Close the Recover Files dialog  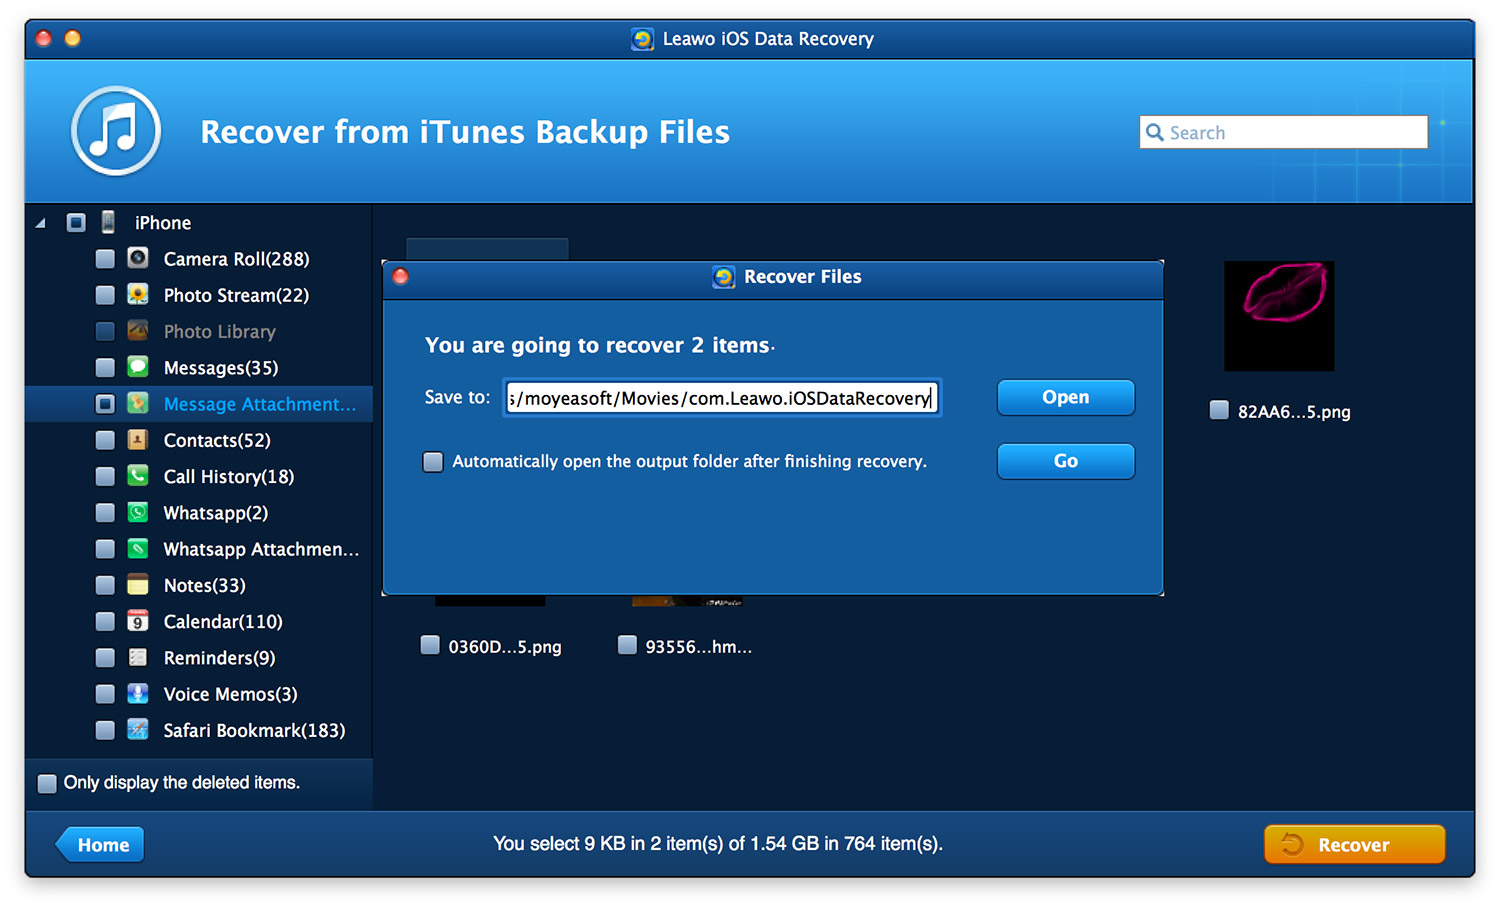[x=401, y=276]
